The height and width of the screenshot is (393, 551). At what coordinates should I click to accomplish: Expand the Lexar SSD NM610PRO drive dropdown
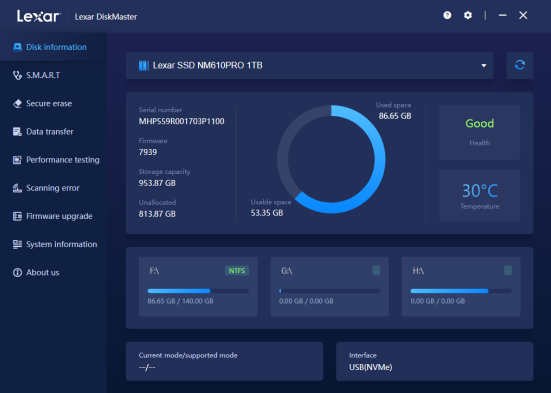coord(310,65)
